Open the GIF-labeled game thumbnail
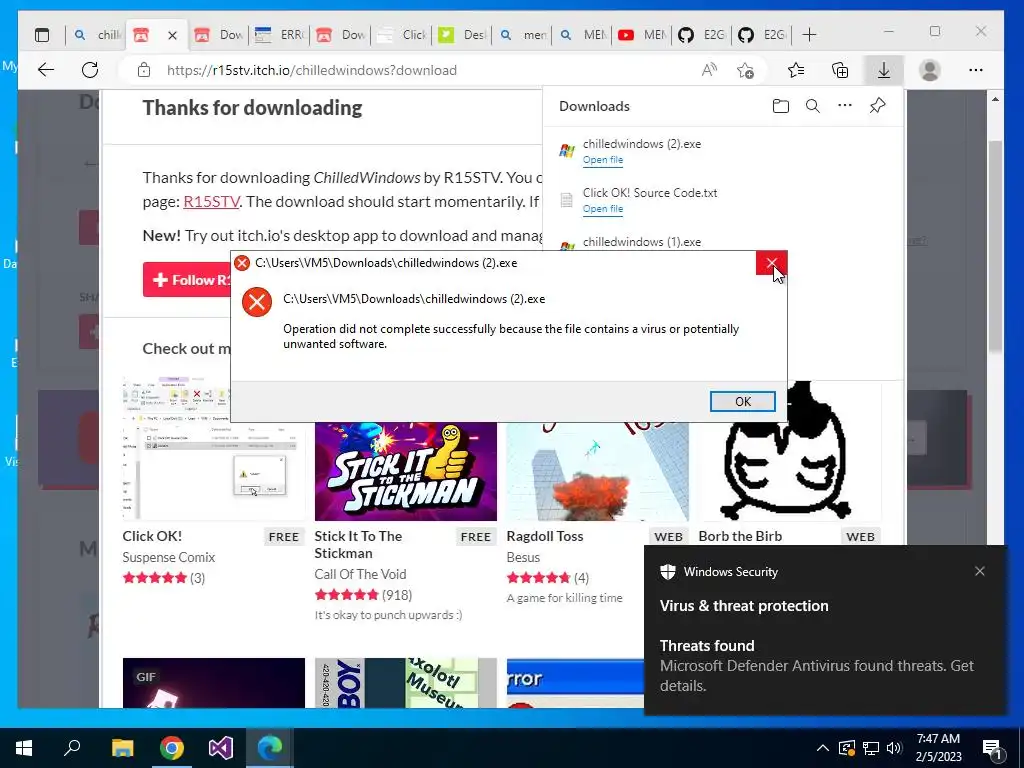The width and height of the screenshot is (1024, 768). click(214, 683)
